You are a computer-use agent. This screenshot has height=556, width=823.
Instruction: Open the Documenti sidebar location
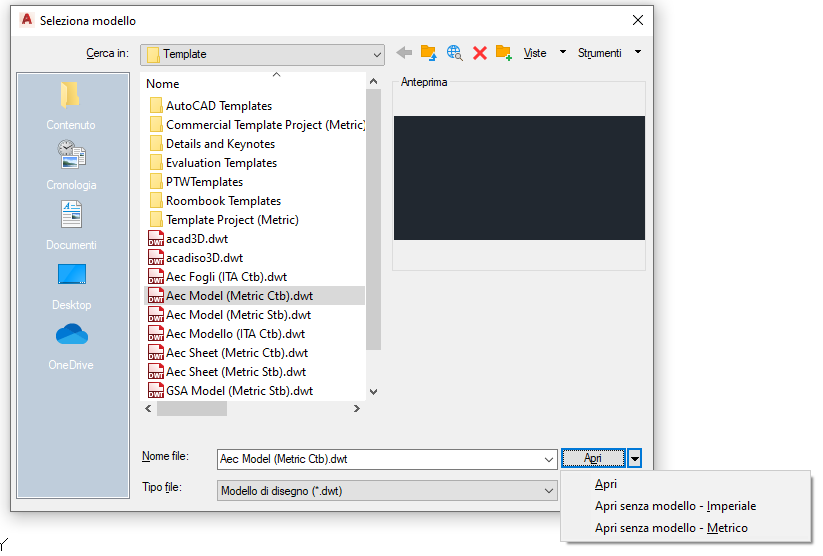(71, 226)
